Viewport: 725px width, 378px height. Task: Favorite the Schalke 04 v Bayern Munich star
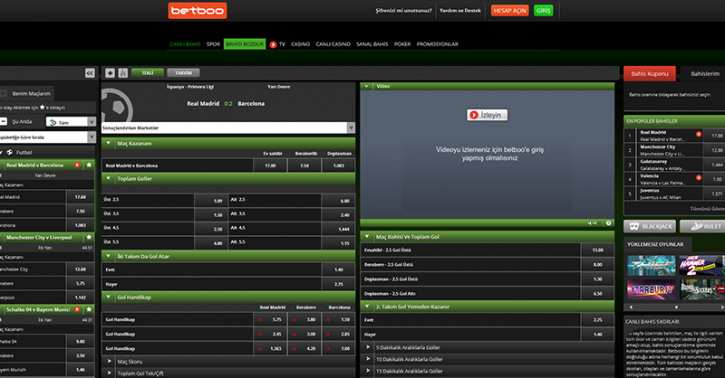[89, 310]
